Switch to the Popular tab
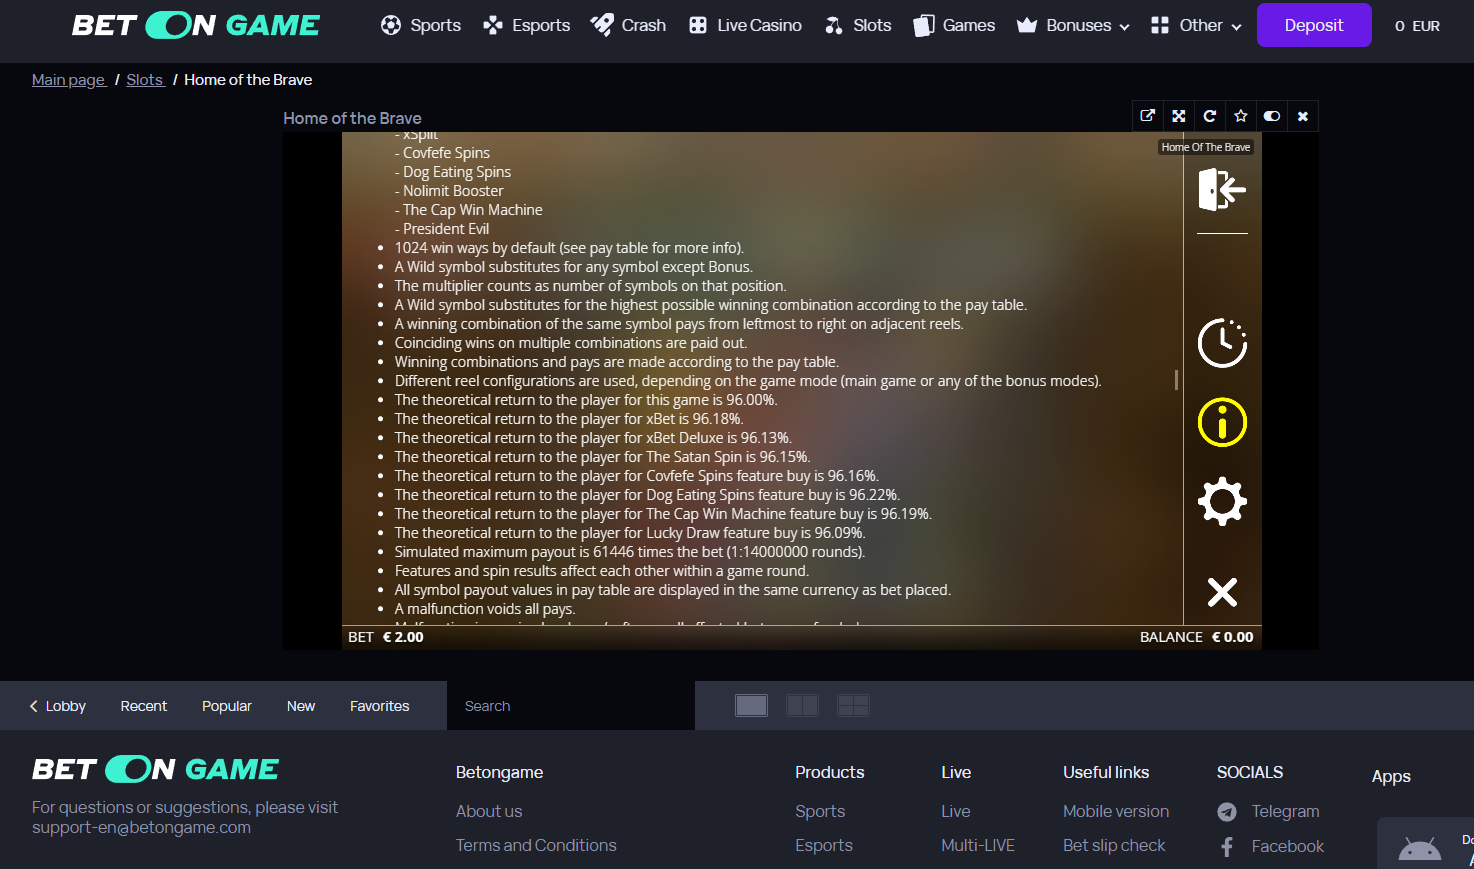The image size is (1474, 869). [227, 706]
